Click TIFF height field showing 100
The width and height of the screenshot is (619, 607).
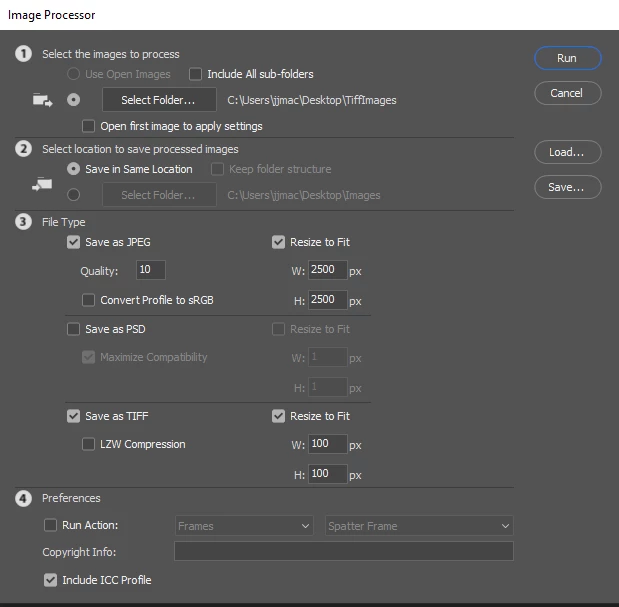328,474
